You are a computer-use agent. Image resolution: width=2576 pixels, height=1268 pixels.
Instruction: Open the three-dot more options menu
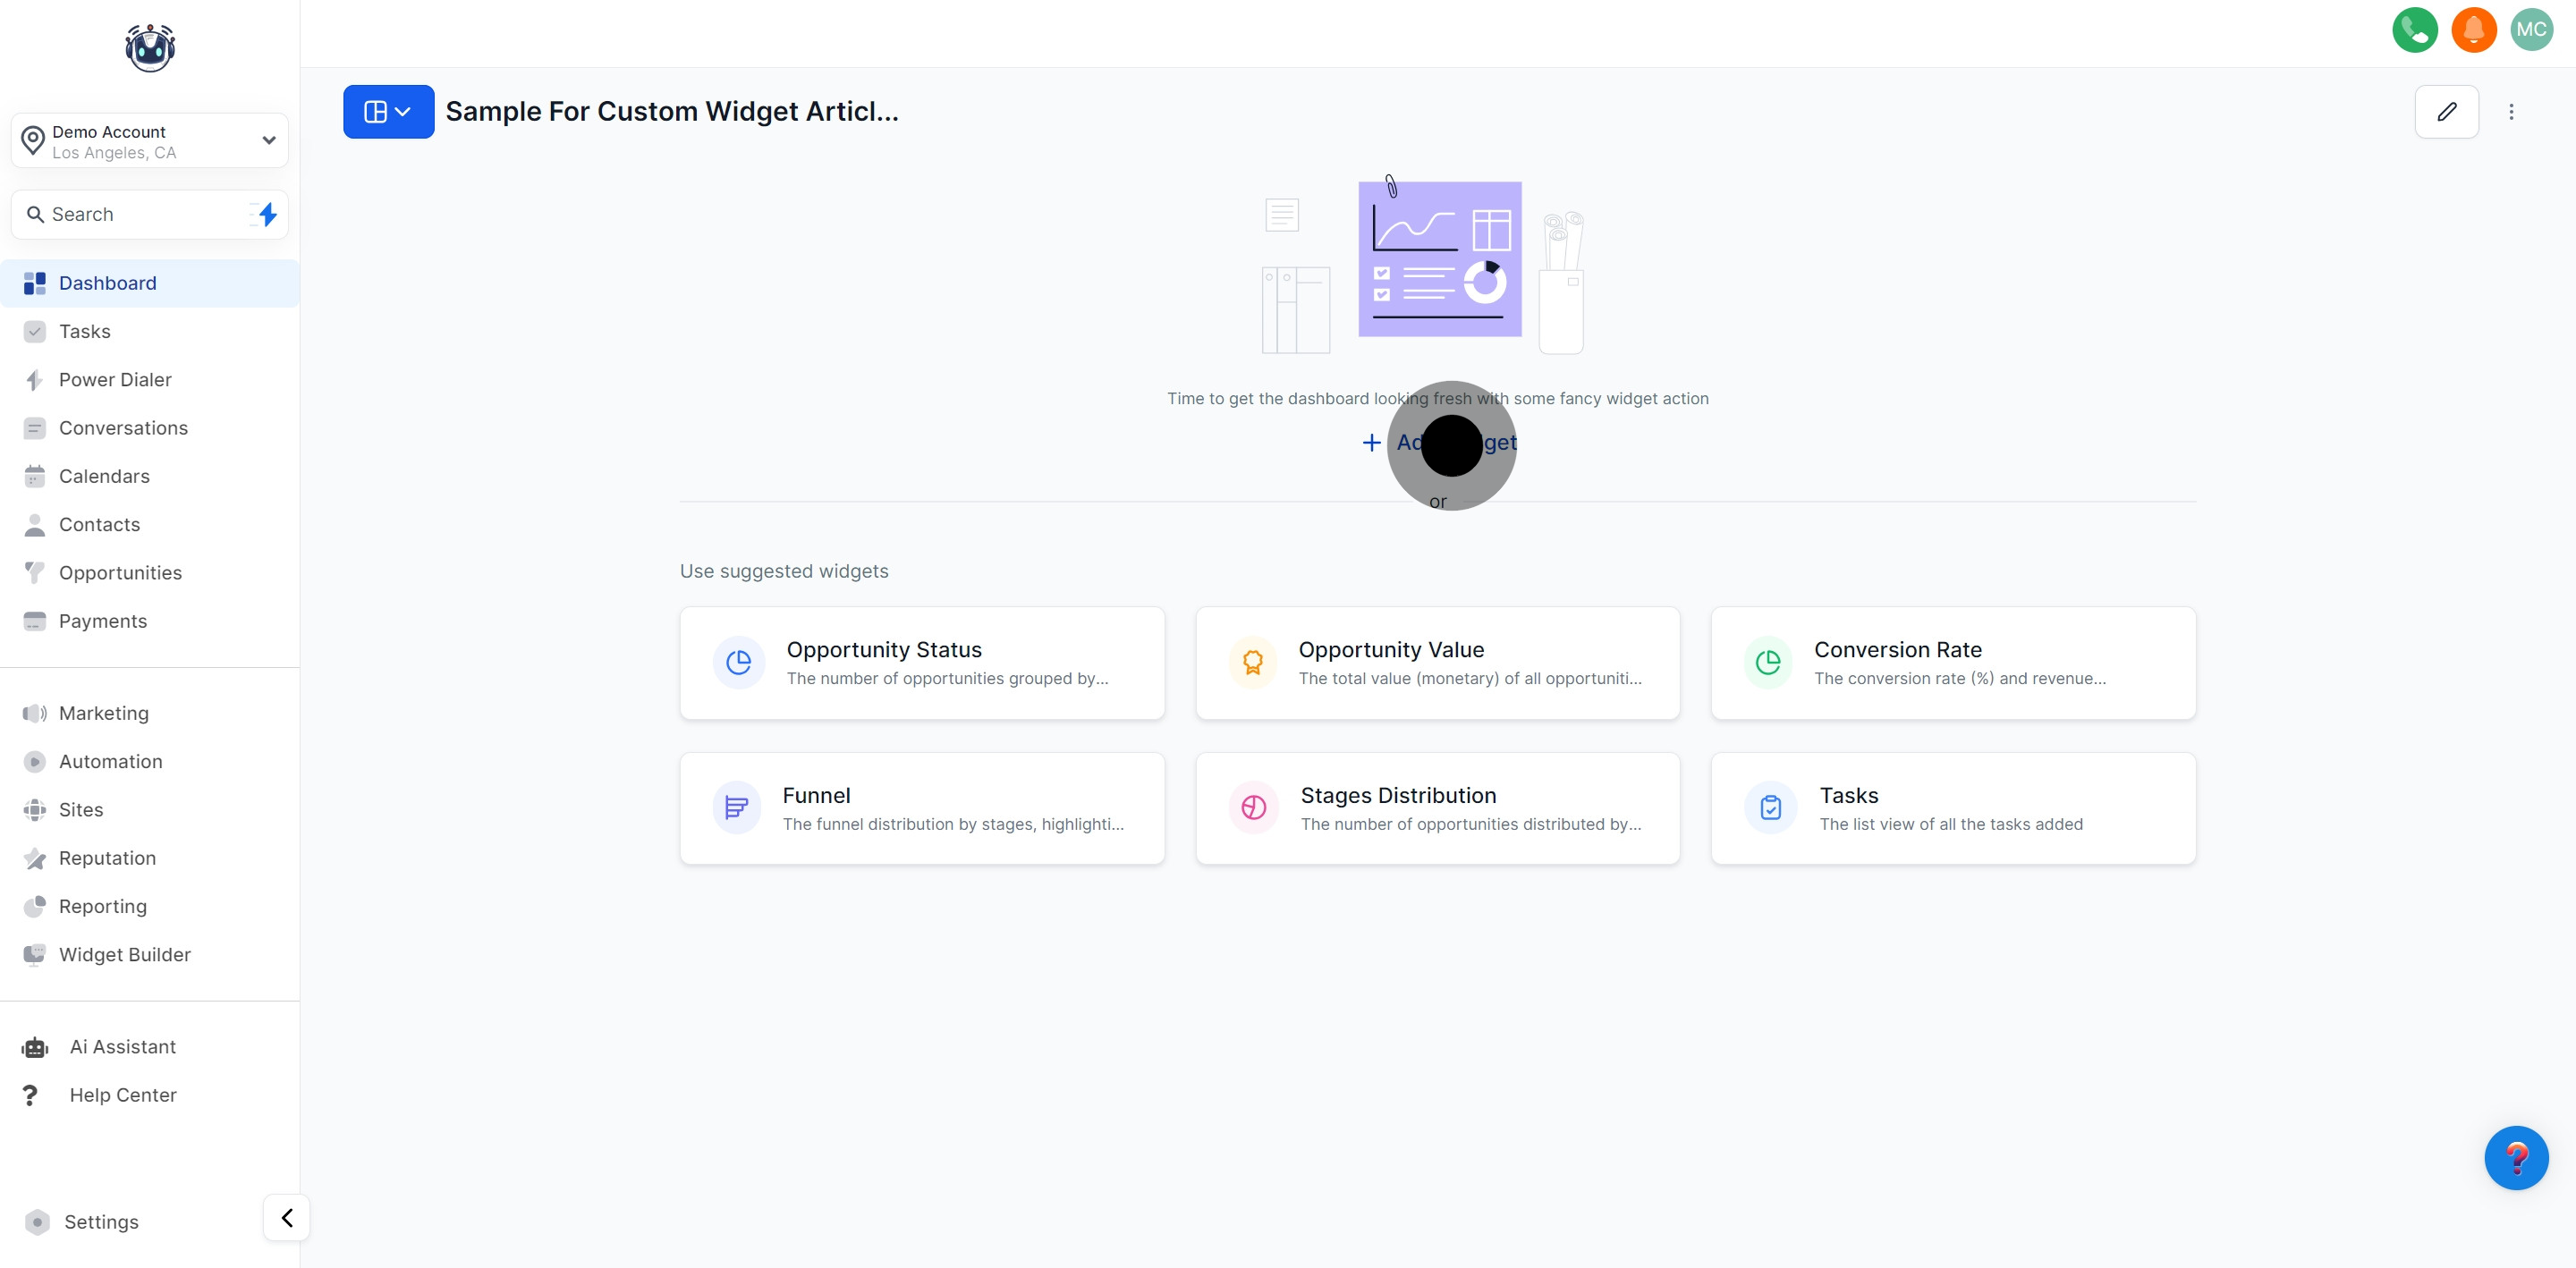point(2511,111)
